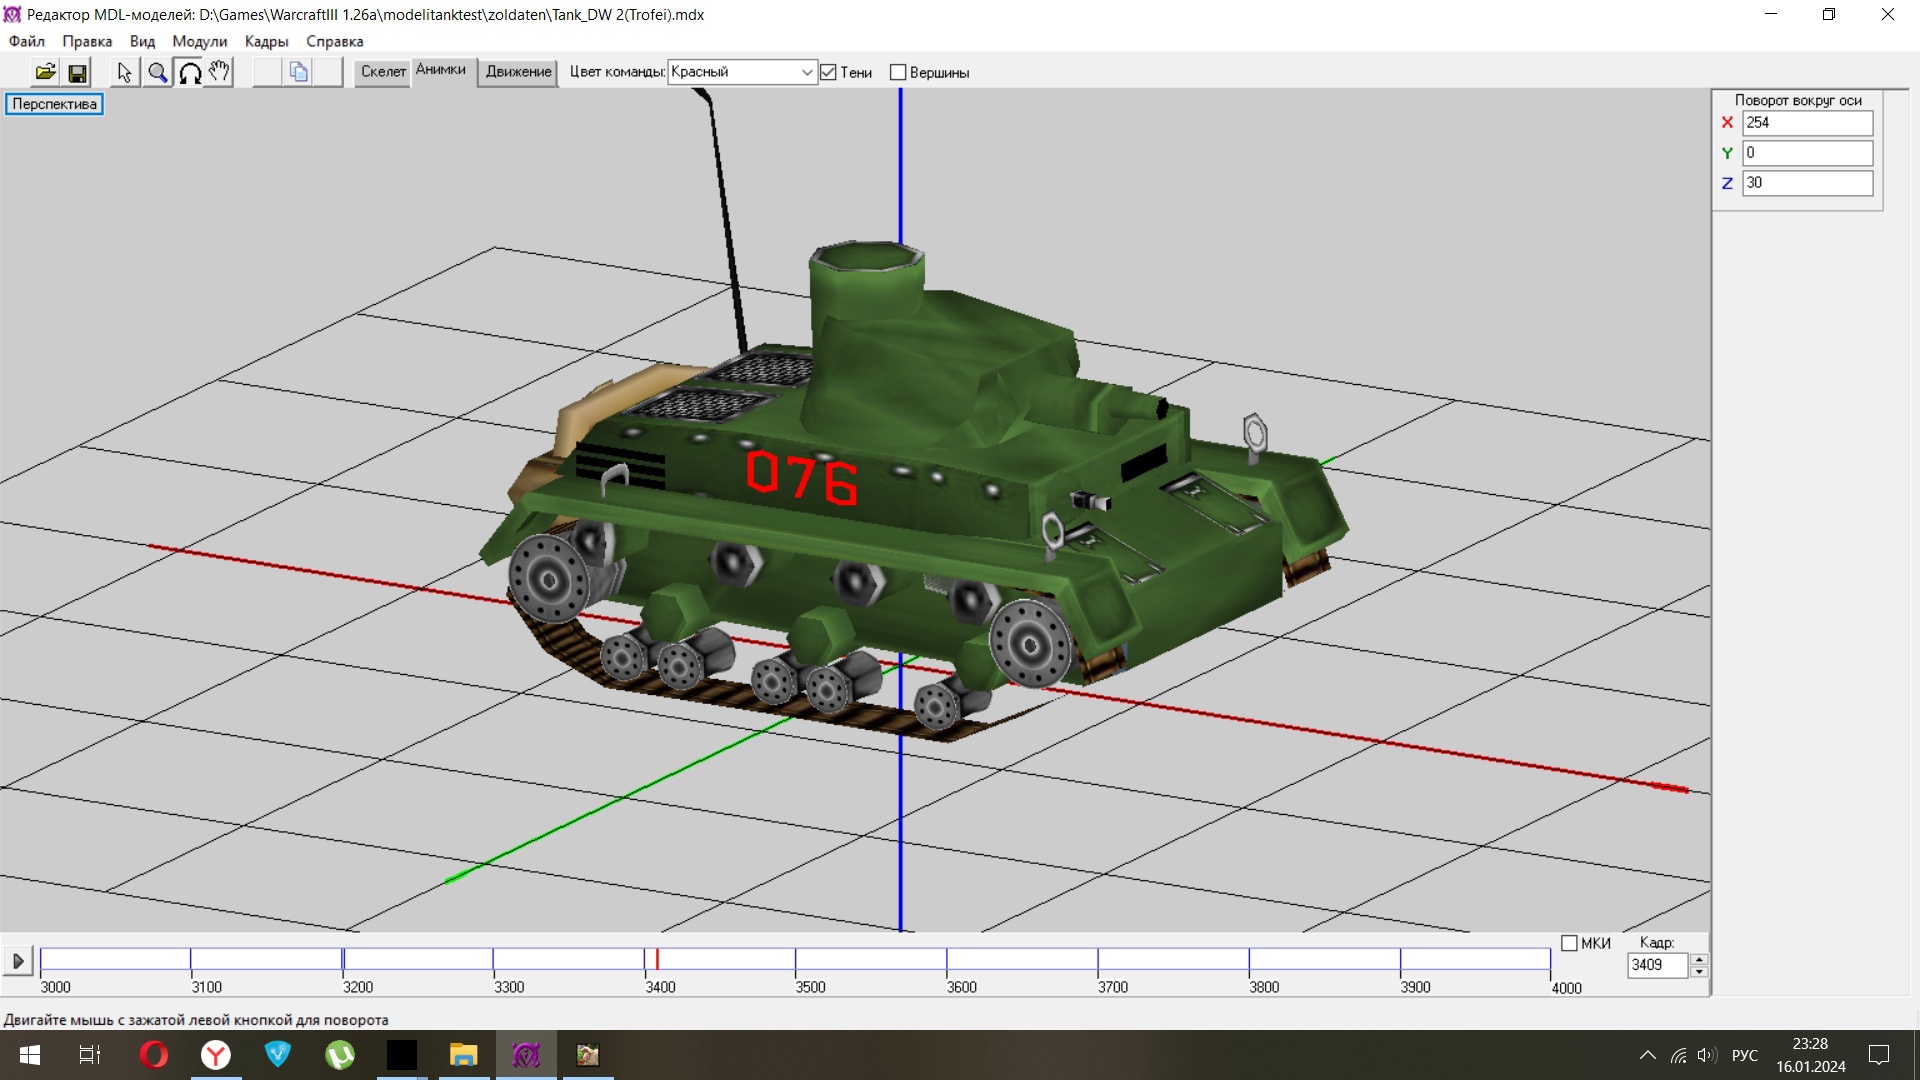
Task: Select the magnifier zoom tool
Action: 157,72
